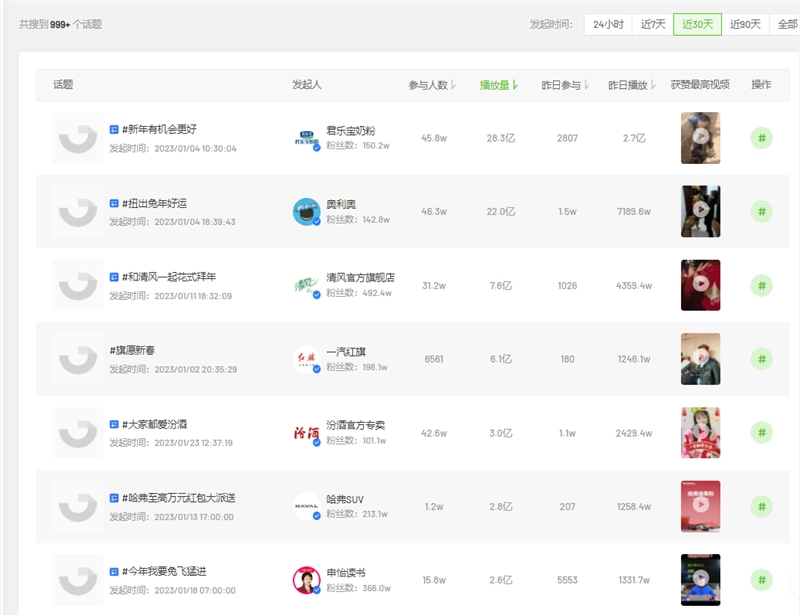Viewport: 800px width, 615px height.
Task: Open 哈弗SUV initiator profile link
Action: (x=348, y=498)
